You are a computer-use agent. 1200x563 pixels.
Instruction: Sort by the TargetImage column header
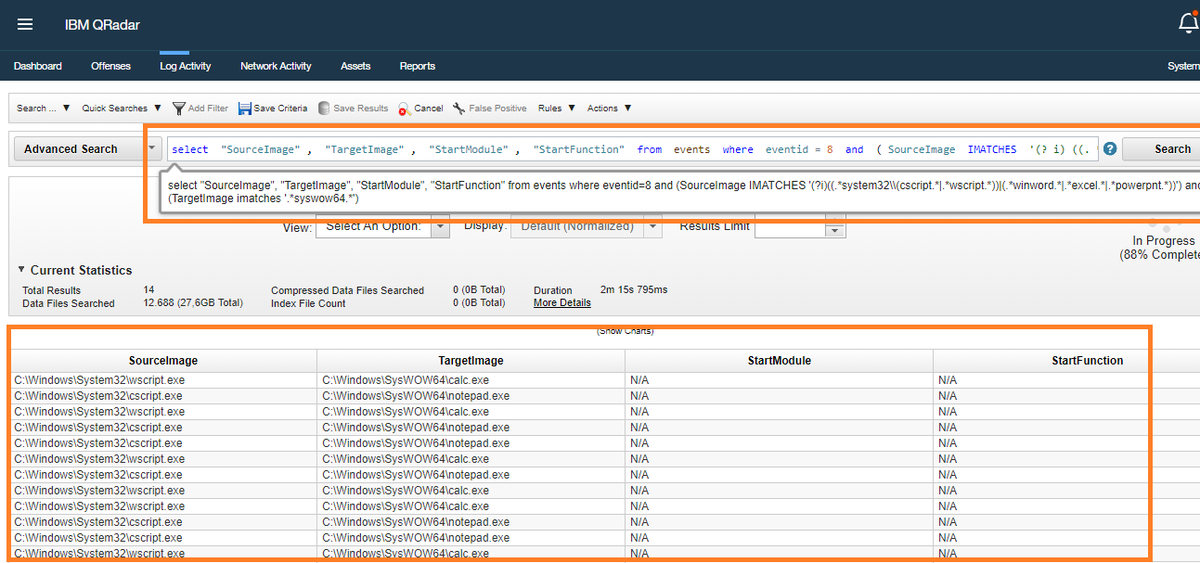pos(471,360)
